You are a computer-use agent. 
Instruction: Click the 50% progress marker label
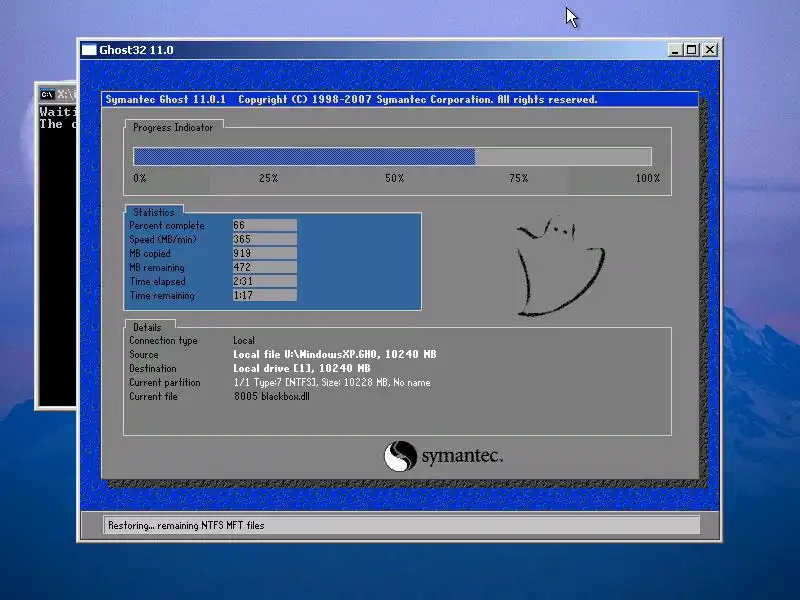(x=394, y=178)
